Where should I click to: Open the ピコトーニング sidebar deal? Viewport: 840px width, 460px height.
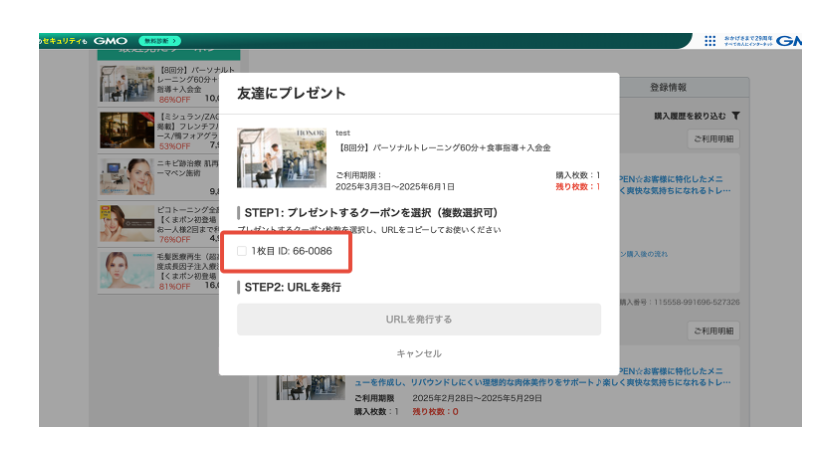[x=168, y=224]
